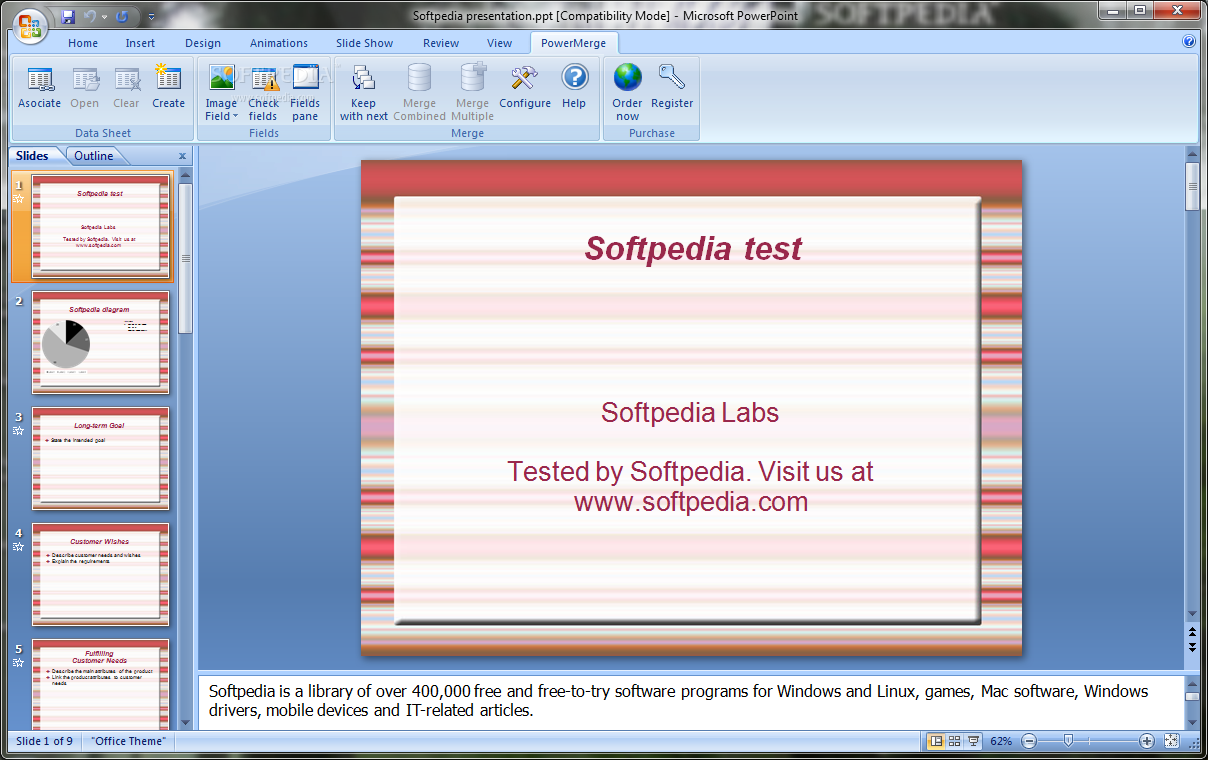Switch to the Insert tab
1208x760 pixels.
point(140,43)
